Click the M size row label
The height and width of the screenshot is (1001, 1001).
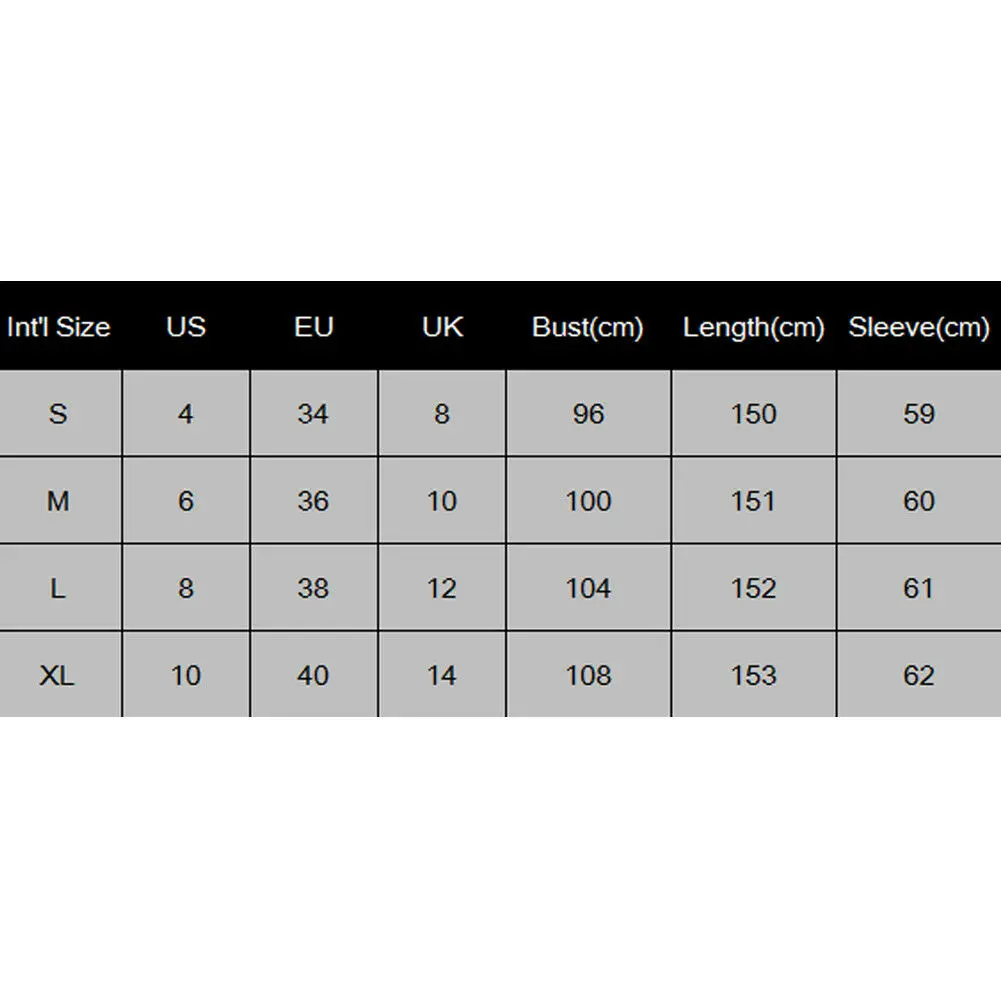pyautogui.click(x=58, y=501)
